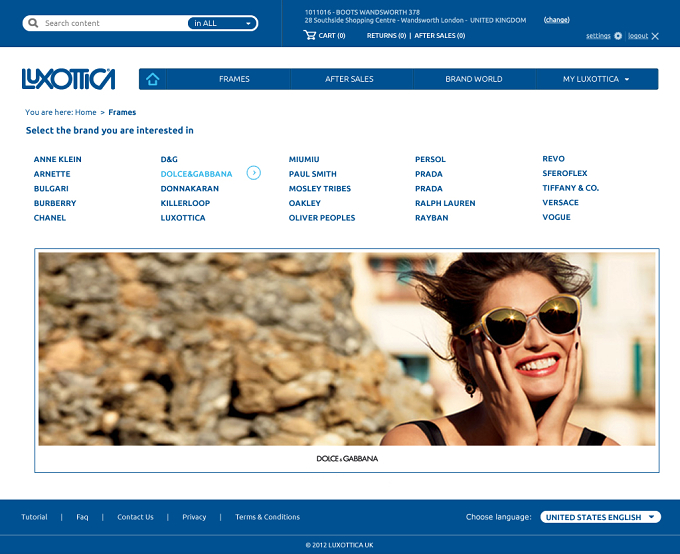Select the Vogue brand
Viewport: 680px width, 554px height.
point(556,217)
